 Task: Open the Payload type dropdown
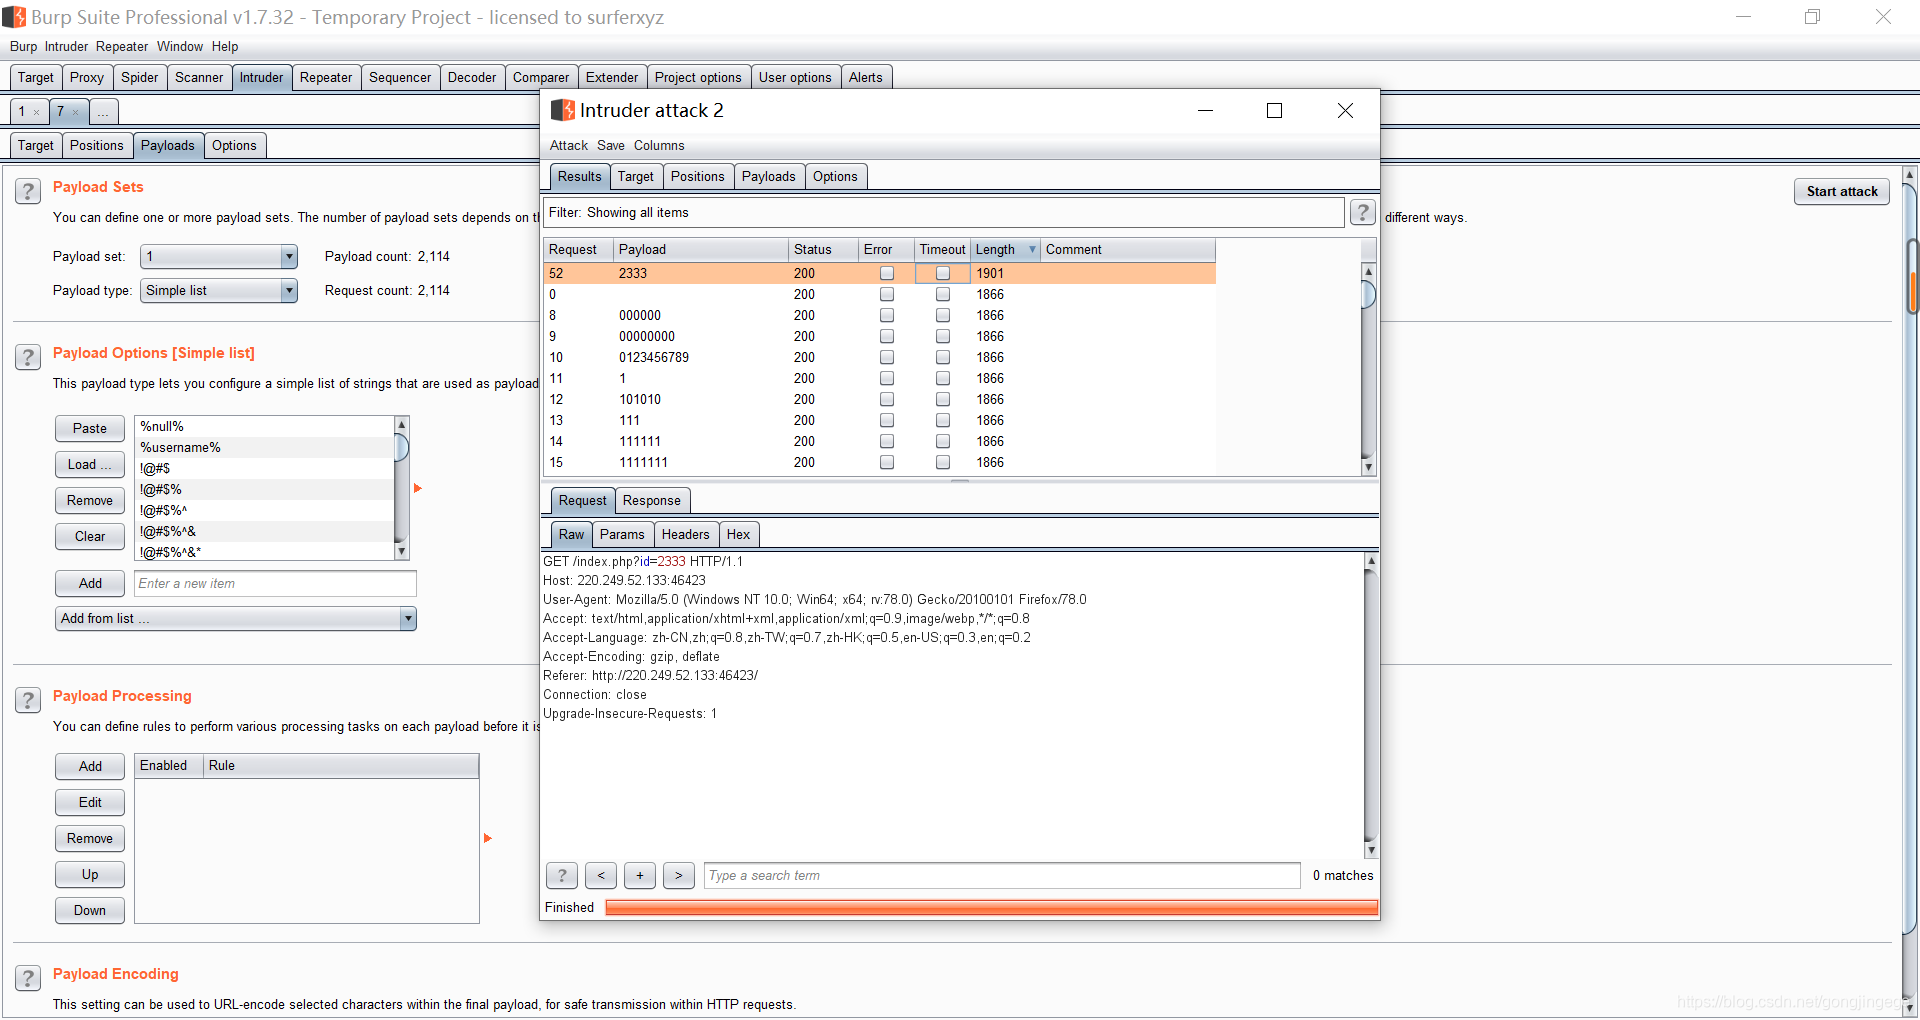pyautogui.click(x=219, y=291)
